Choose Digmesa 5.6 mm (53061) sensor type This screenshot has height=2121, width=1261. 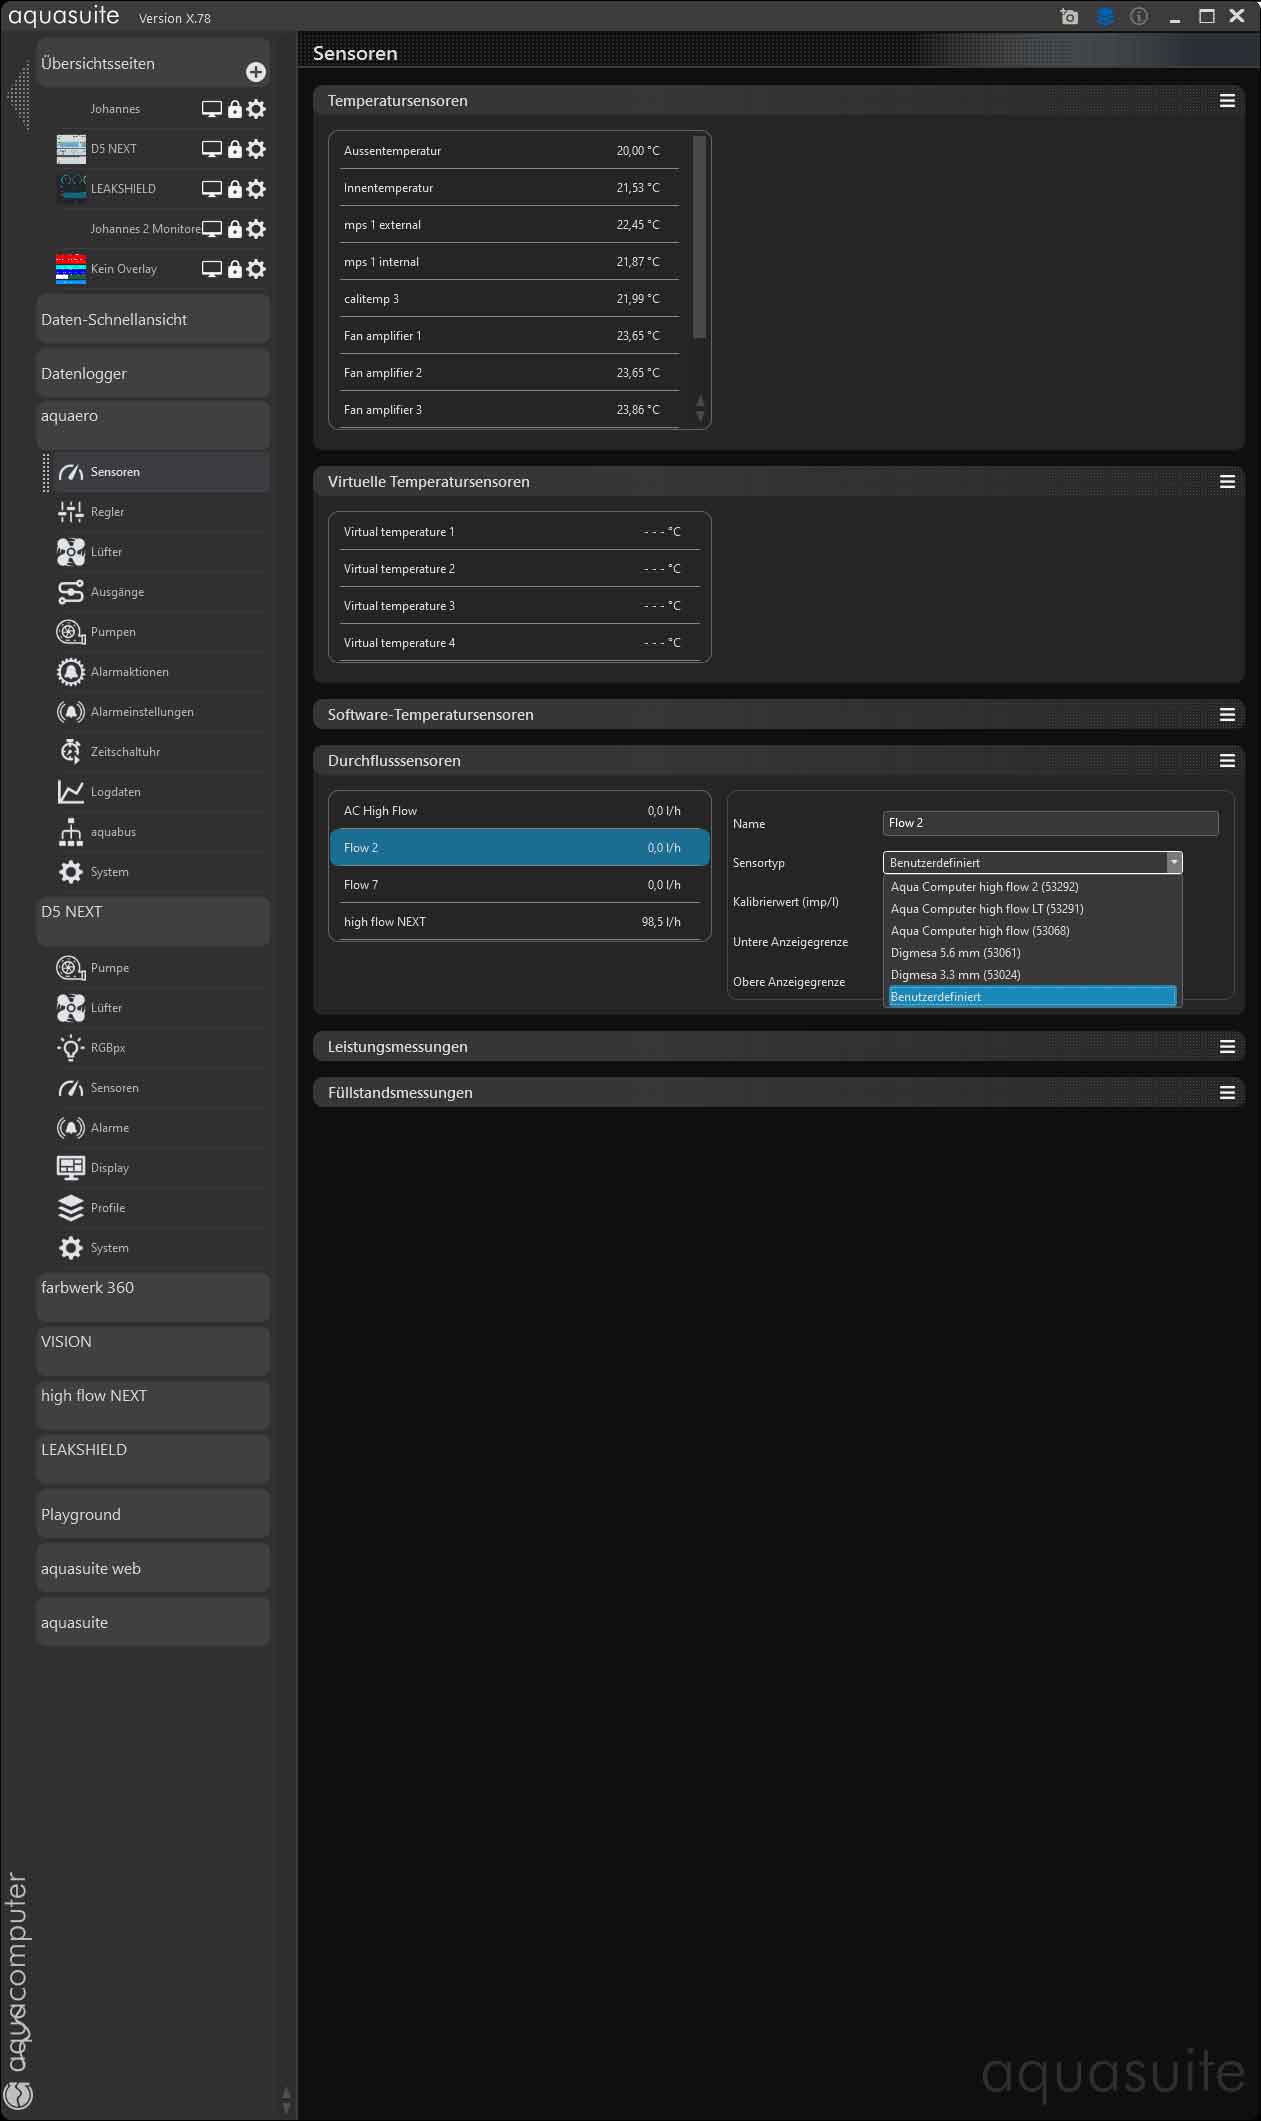955,953
